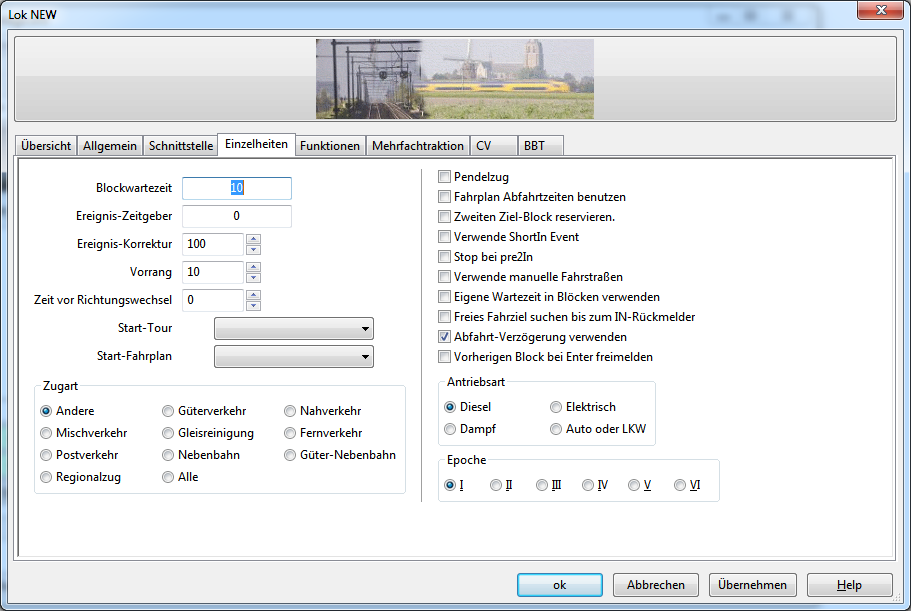The height and width of the screenshot is (611, 911).
Task: Select Epoche III radio button
Action: [542, 485]
